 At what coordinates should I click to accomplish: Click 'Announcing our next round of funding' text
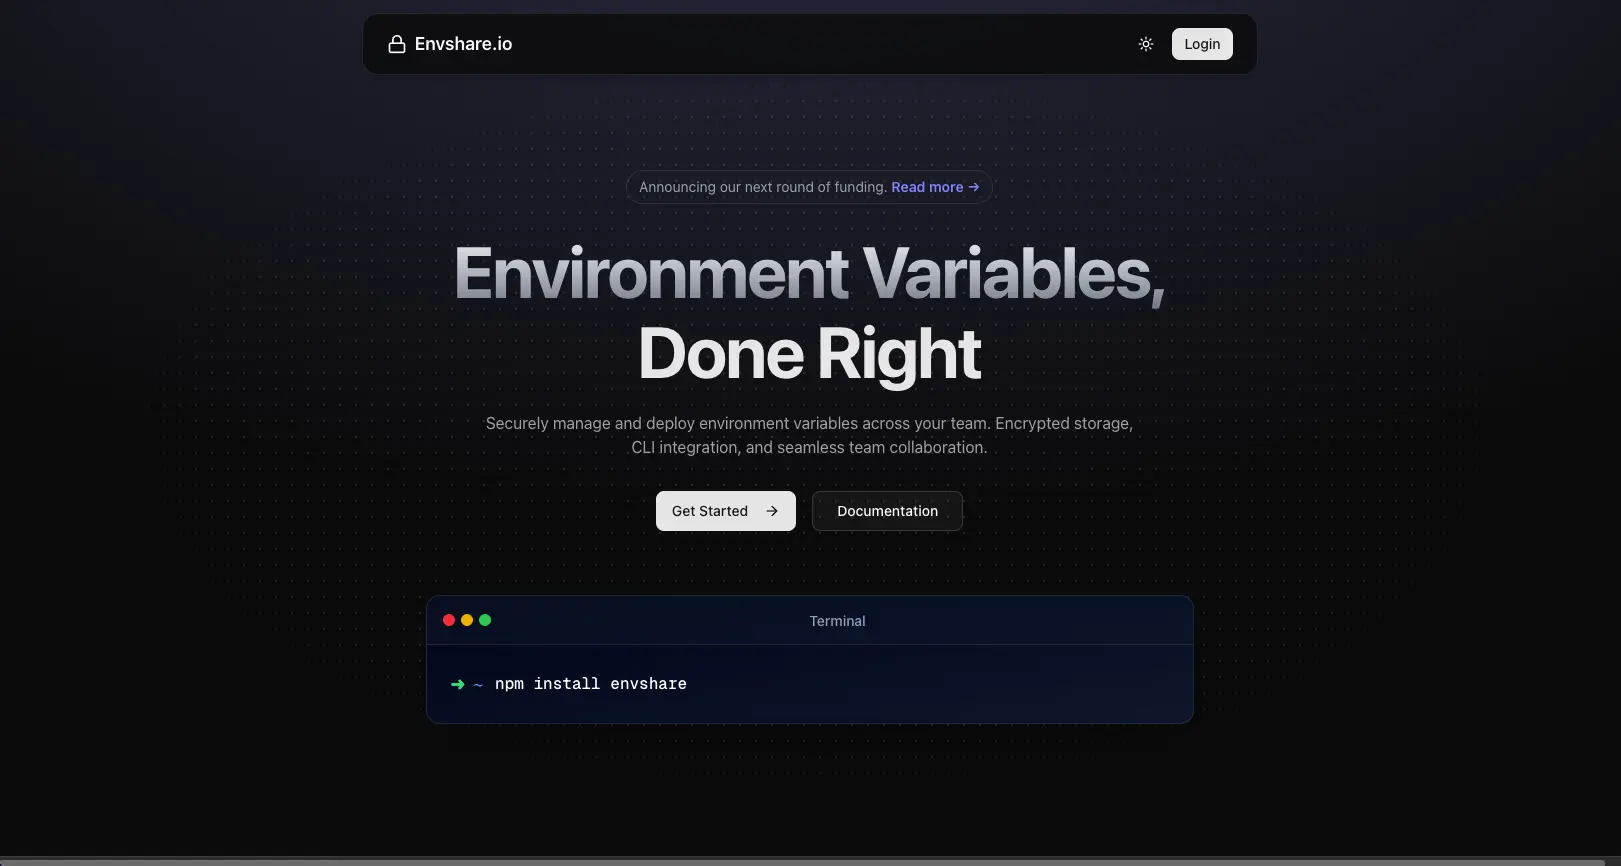coord(763,187)
